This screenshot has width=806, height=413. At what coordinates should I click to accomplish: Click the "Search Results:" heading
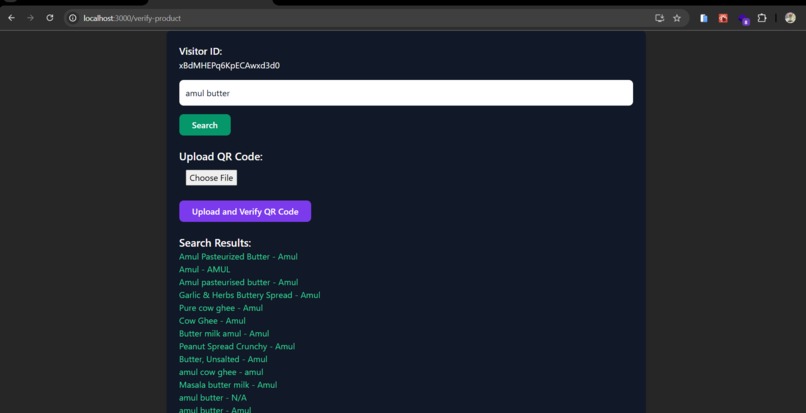(215, 243)
